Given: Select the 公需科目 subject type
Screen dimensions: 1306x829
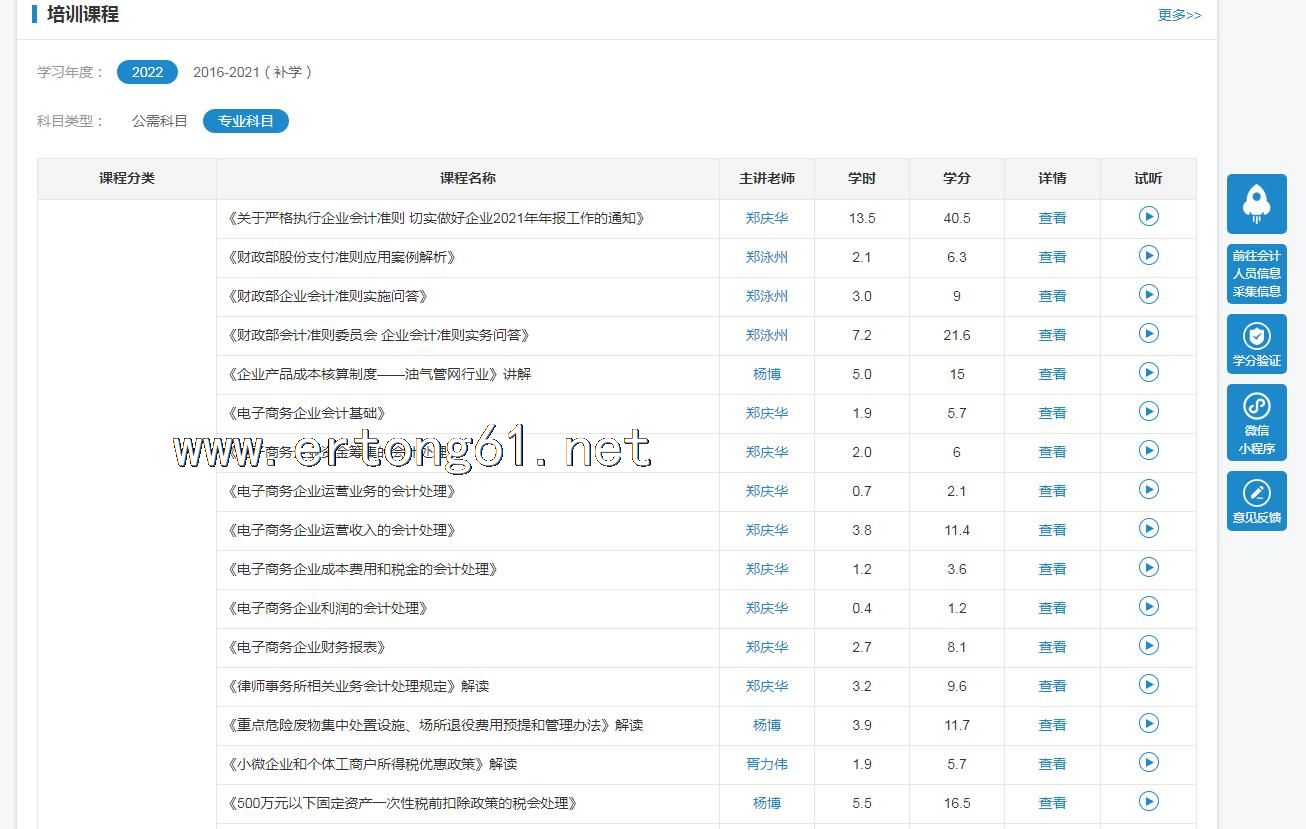Looking at the screenshot, I should pos(159,121).
